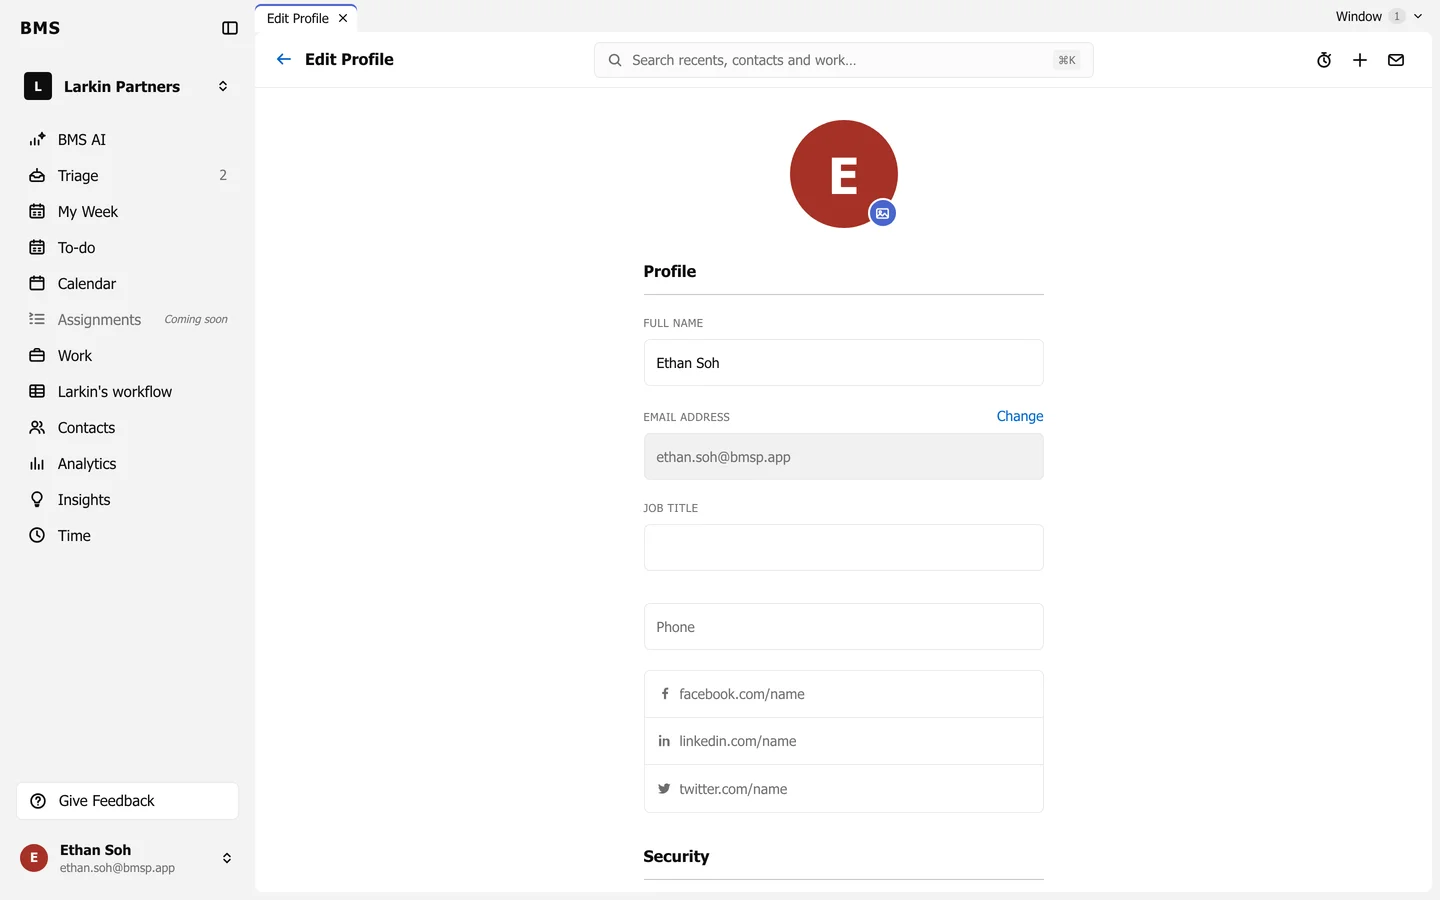This screenshot has width=1440, height=900.
Task: Click the Assignments coming soon item
Action: 128,320
